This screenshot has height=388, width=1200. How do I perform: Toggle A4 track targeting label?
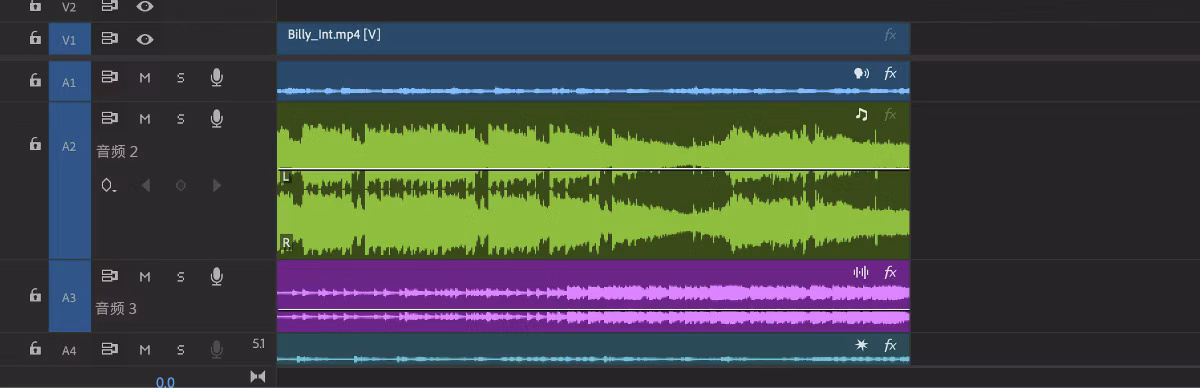point(69,350)
